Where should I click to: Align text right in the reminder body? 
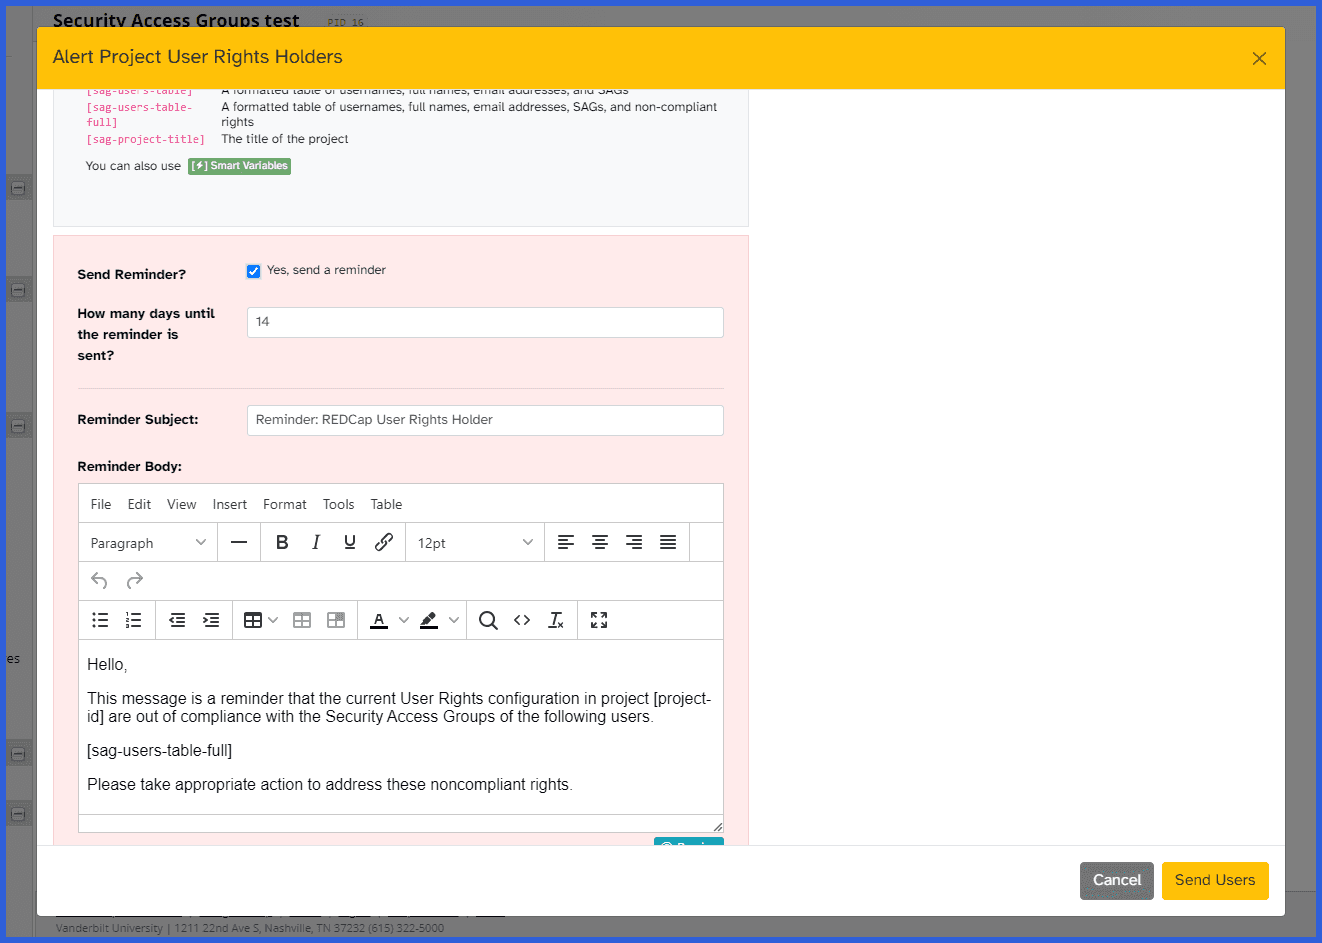[634, 542]
